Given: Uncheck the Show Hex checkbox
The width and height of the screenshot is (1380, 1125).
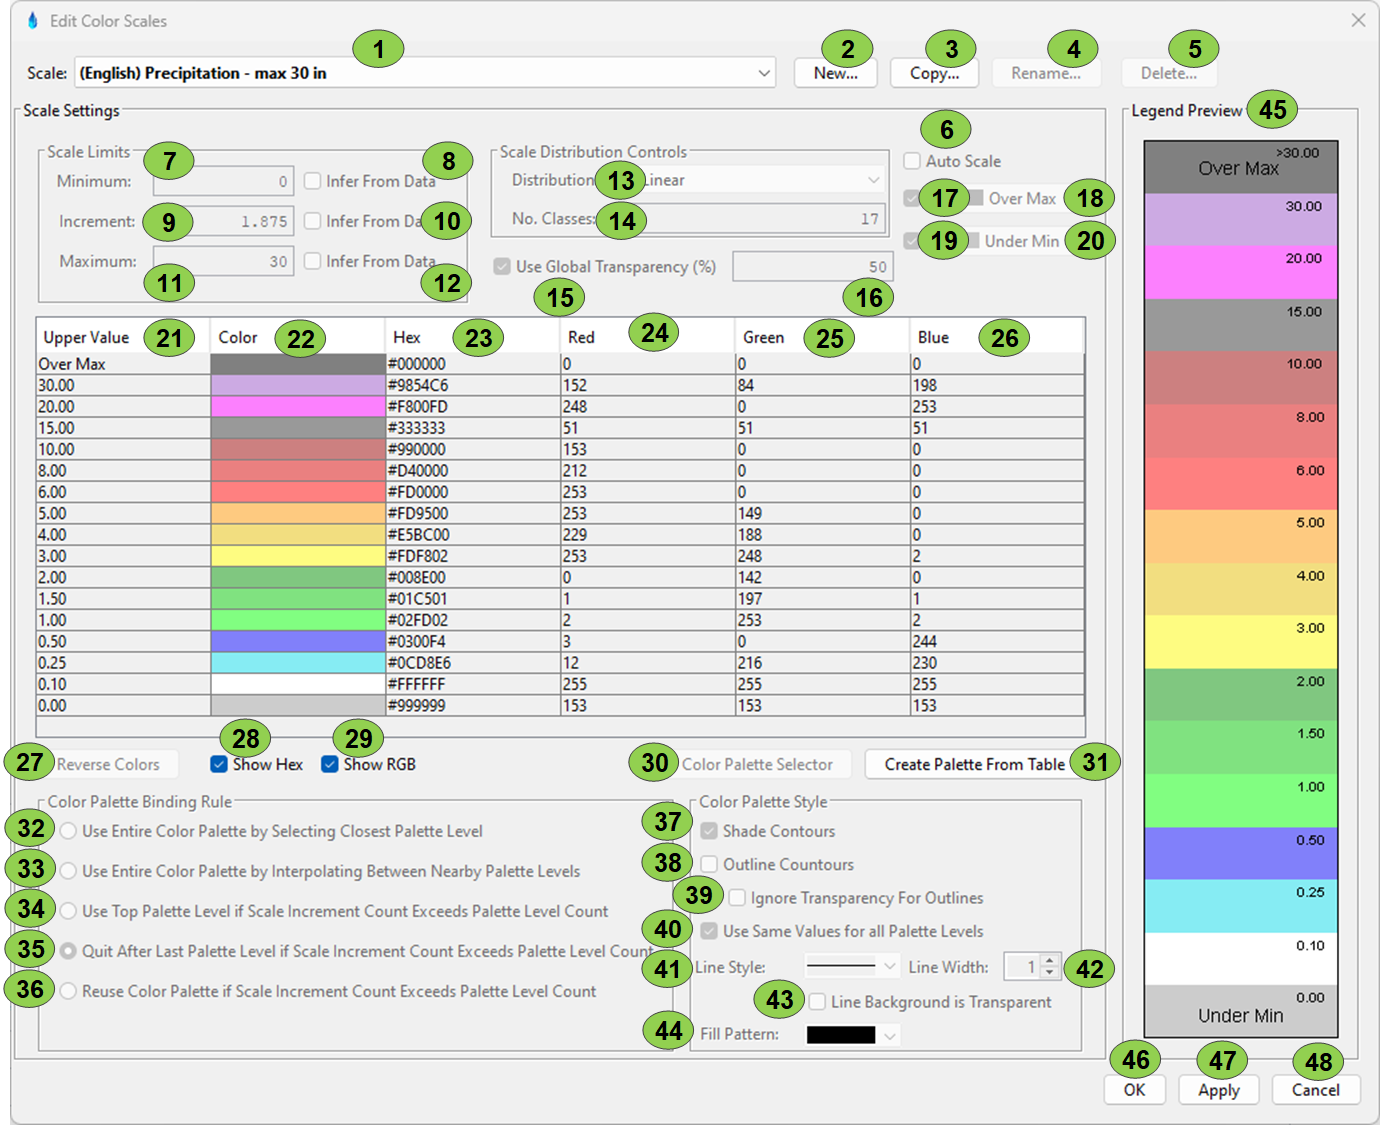Looking at the screenshot, I should 219,764.
